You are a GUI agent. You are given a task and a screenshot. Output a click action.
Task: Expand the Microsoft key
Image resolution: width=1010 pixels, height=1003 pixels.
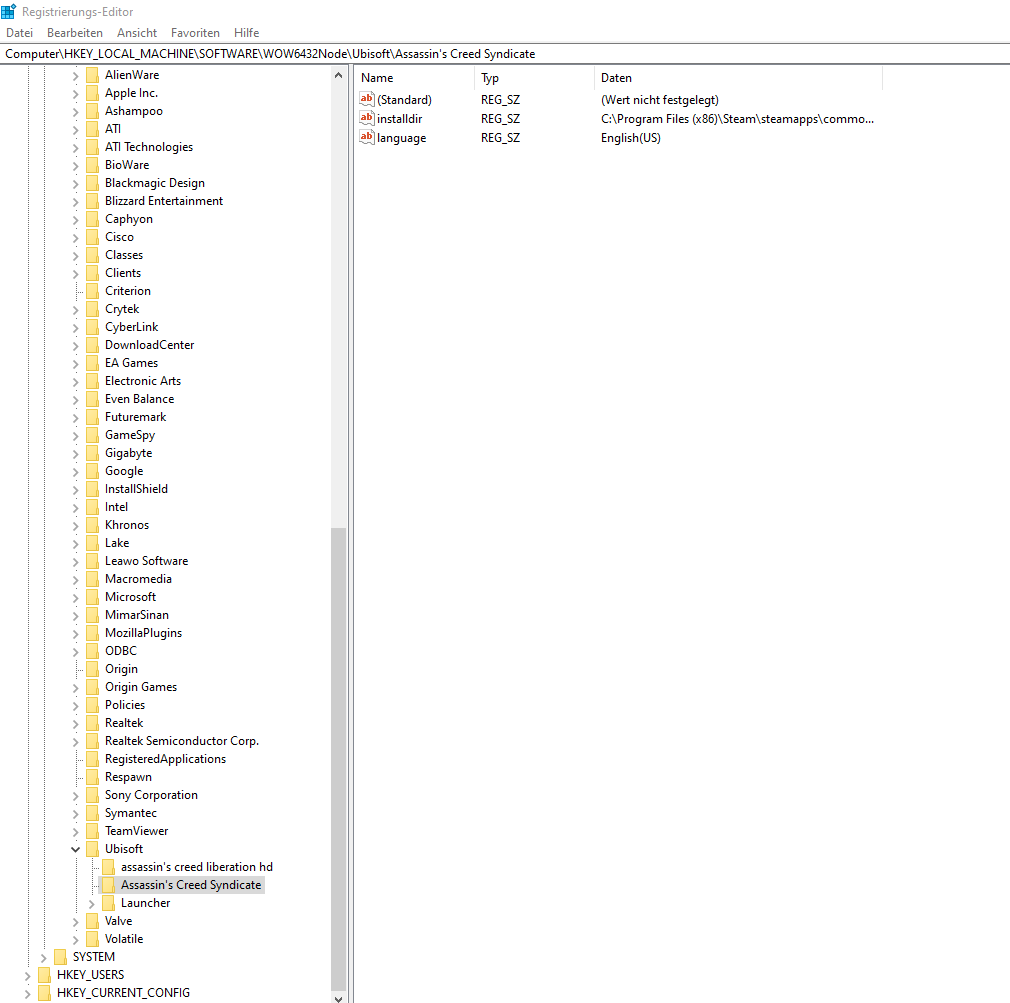pyautogui.click(x=75, y=598)
